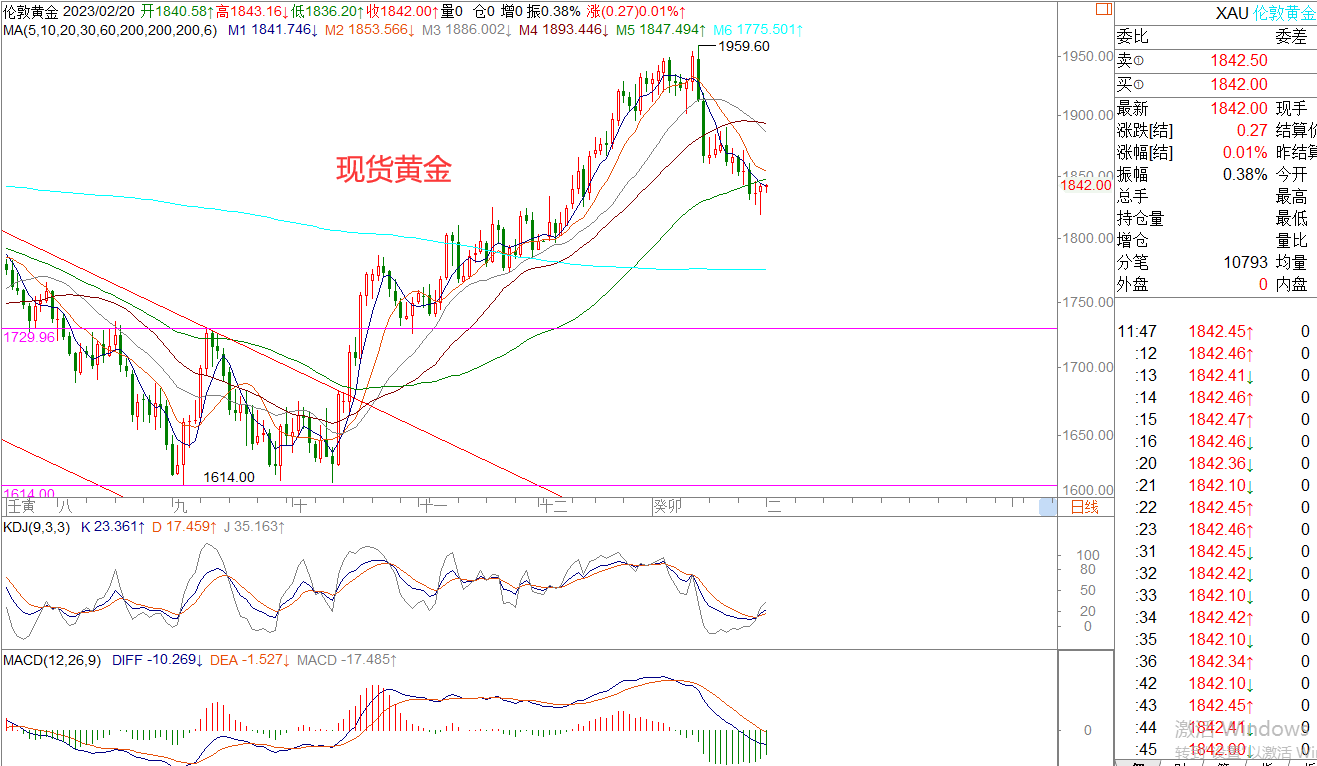Select the :15 tick row 1842.47

point(1215,420)
